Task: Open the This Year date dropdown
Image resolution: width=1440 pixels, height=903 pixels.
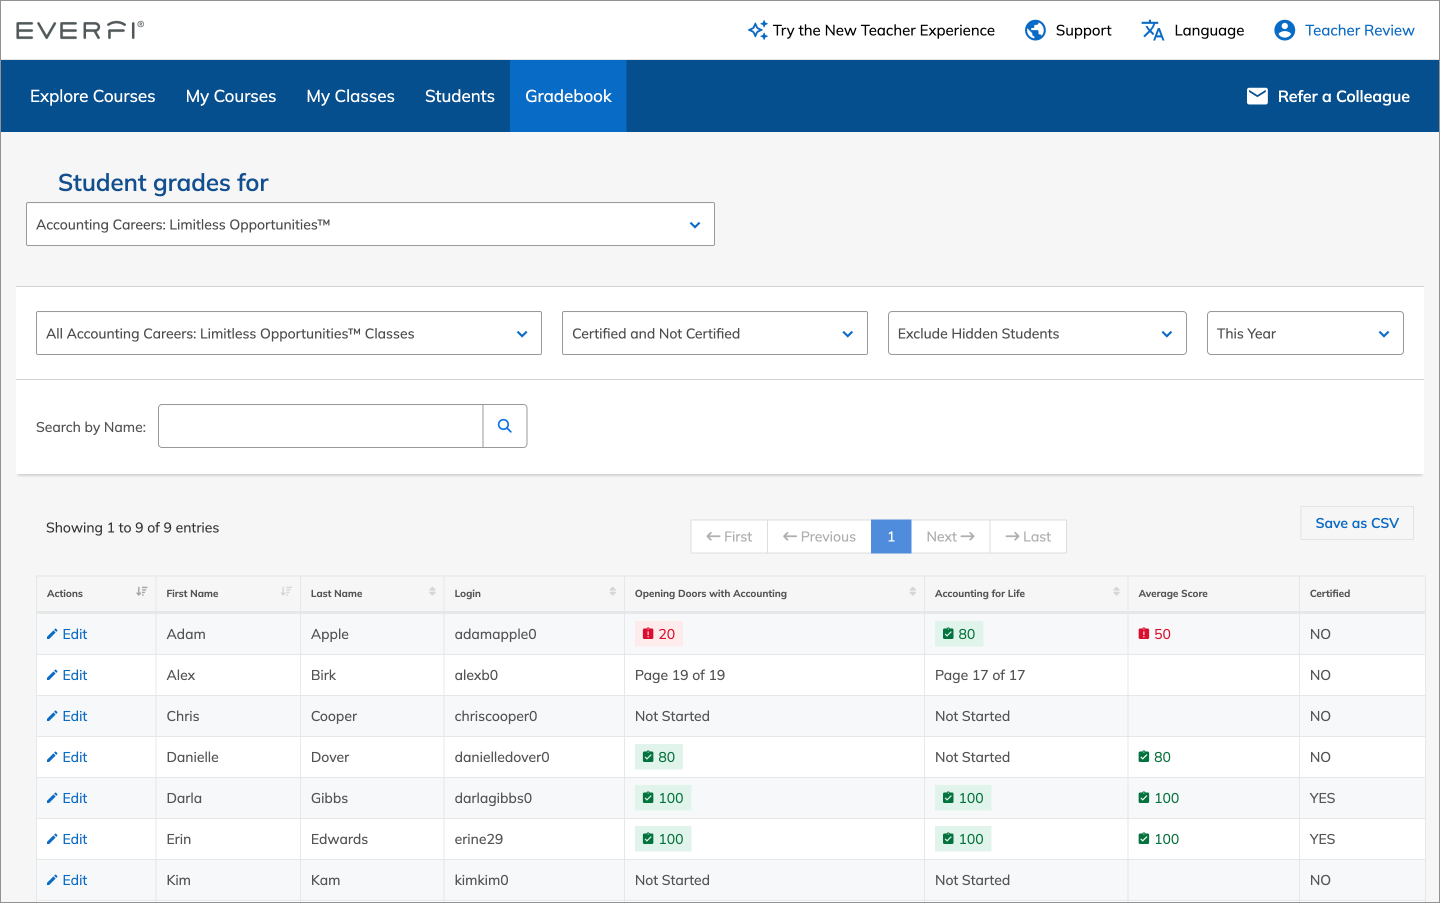Action: tap(1305, 333)
